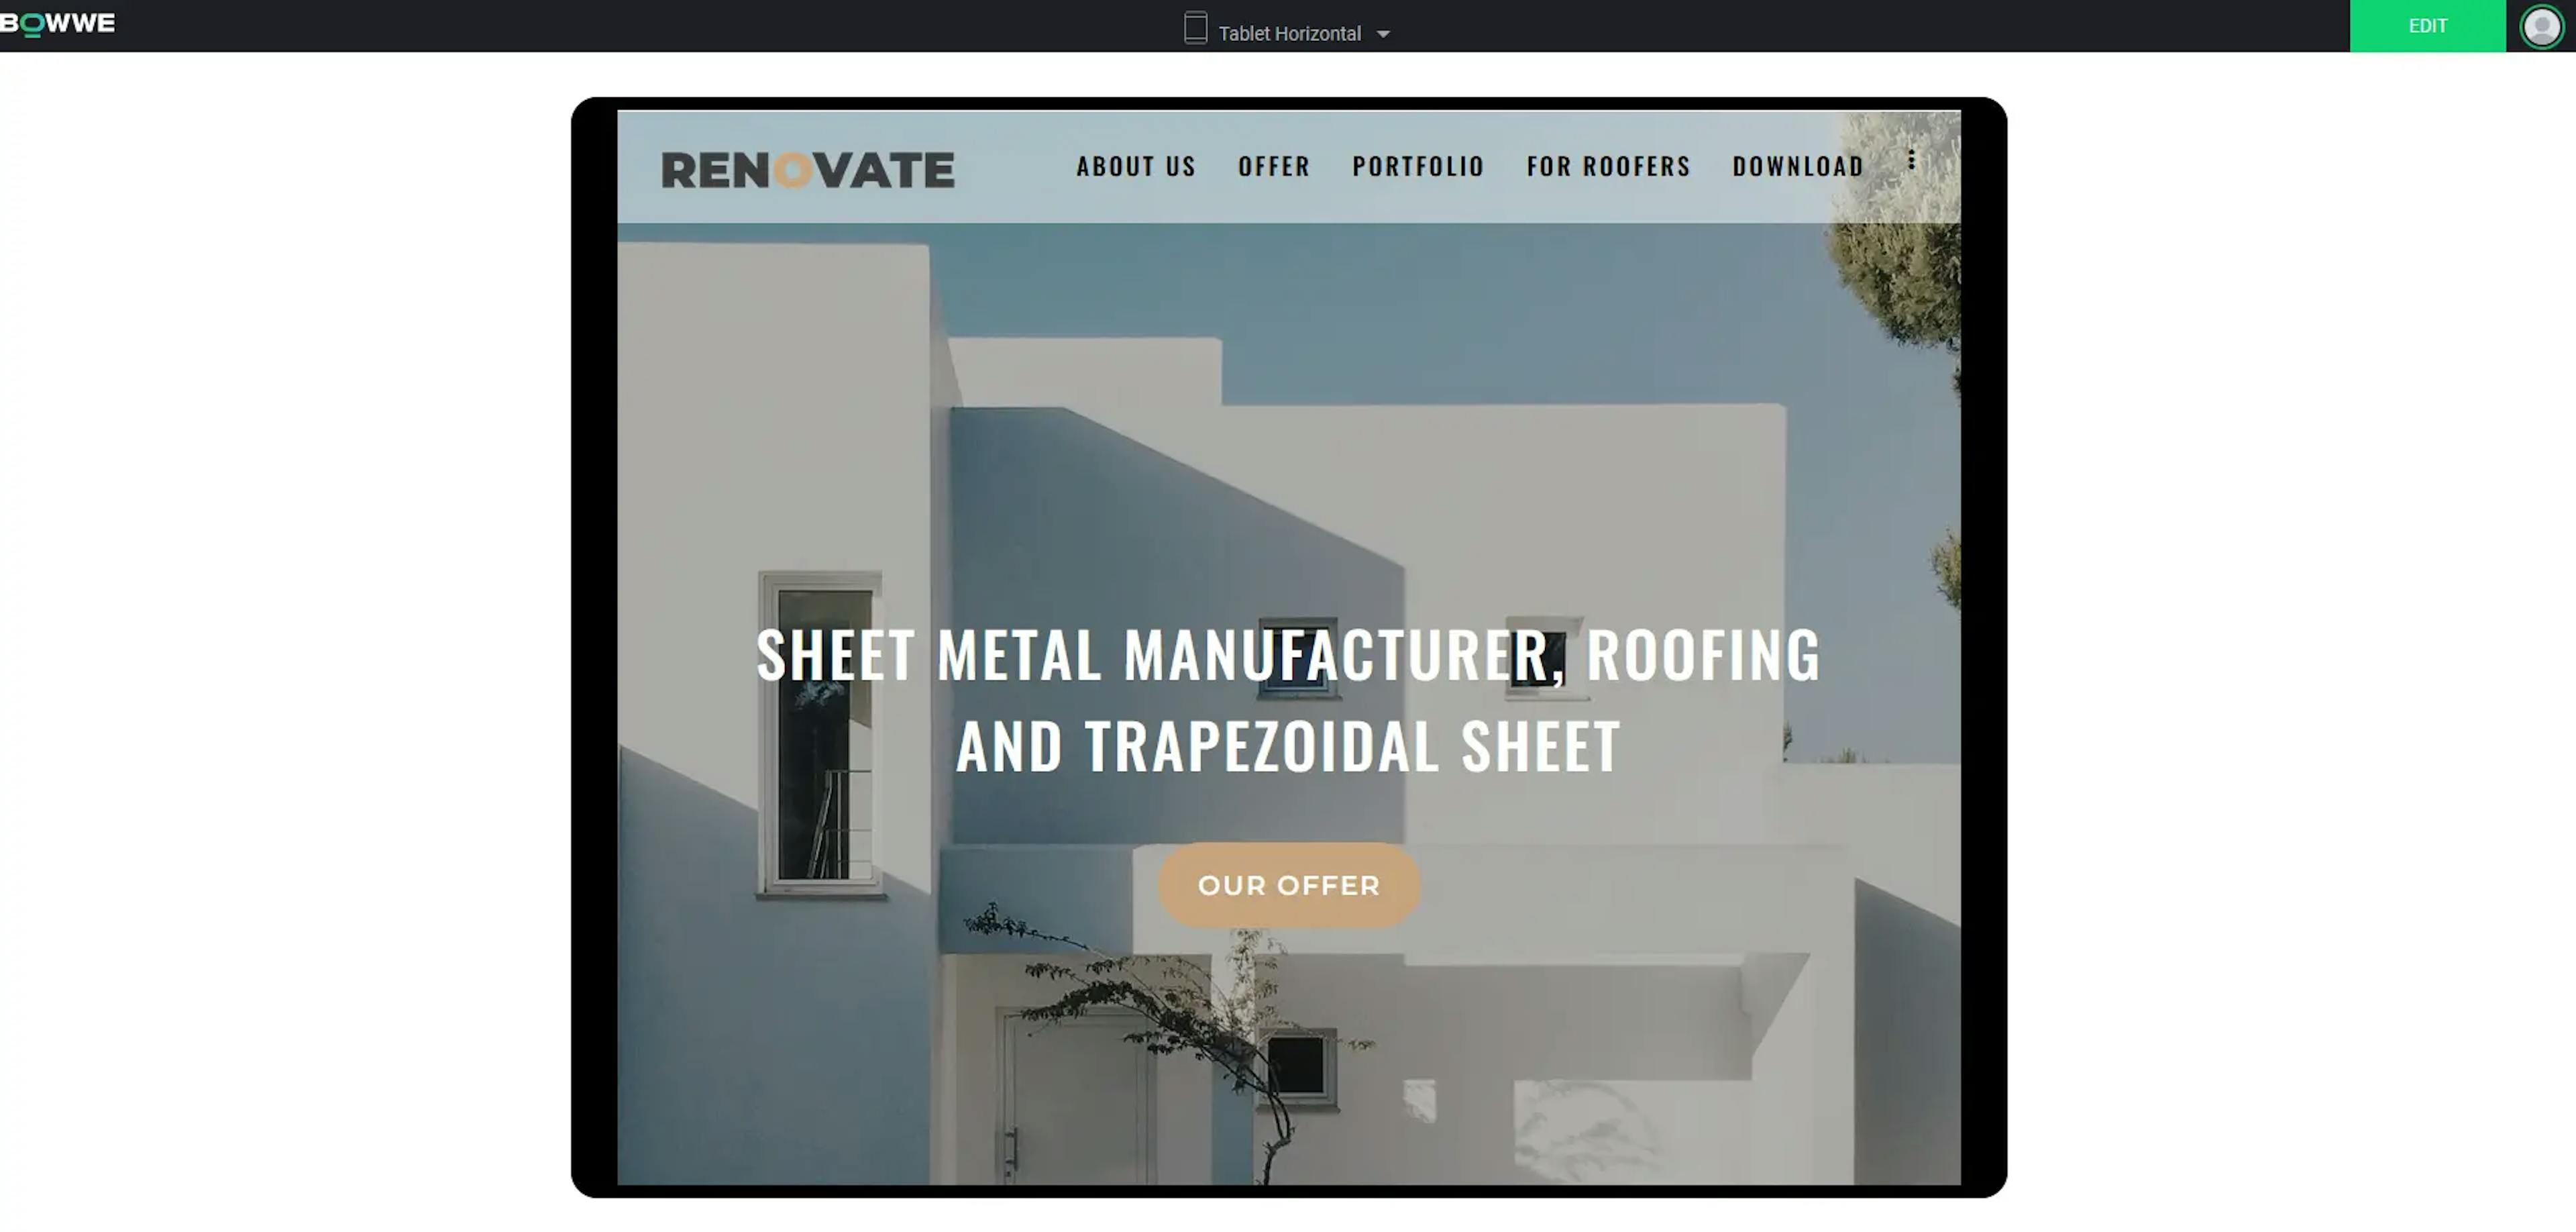This screenshot has height=1232, width=2576.
Task: Expand the PORTFOLIO navigation menu item
Action: click(1417, 164)
